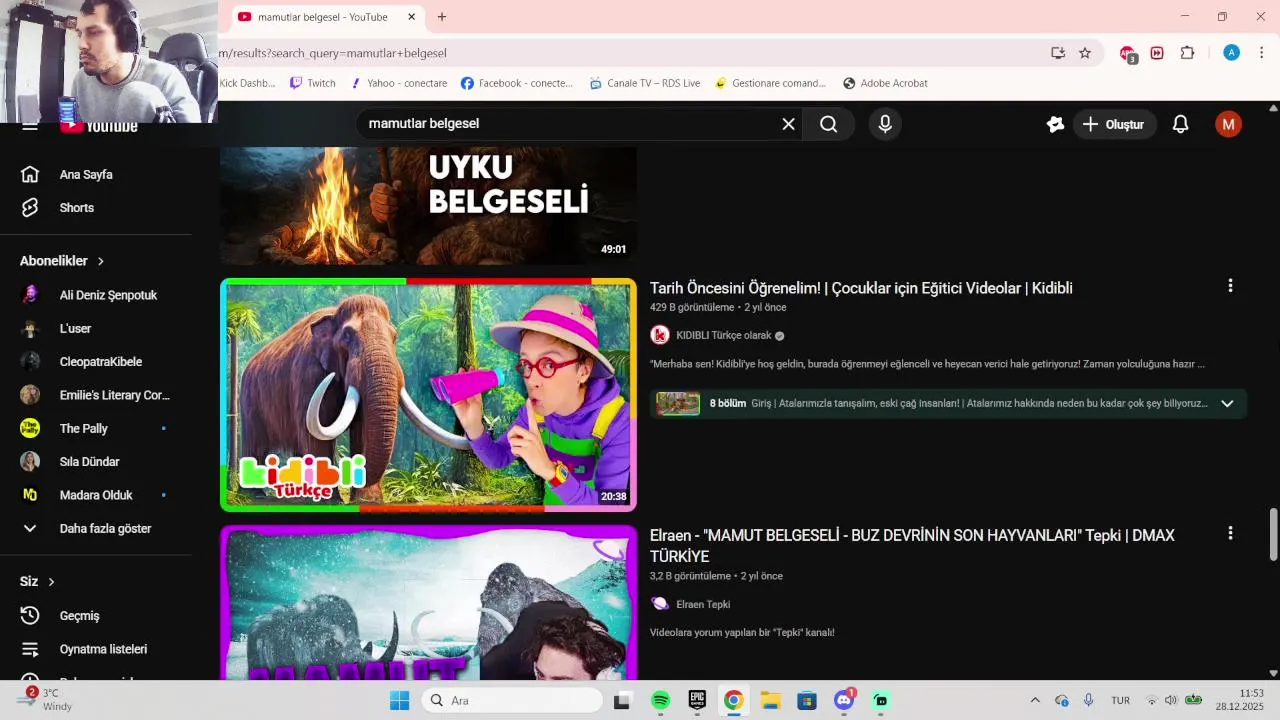Open the Extensions puzzle menu
This screenshot has width=1280, height=720.
[x=1188, y=53]
